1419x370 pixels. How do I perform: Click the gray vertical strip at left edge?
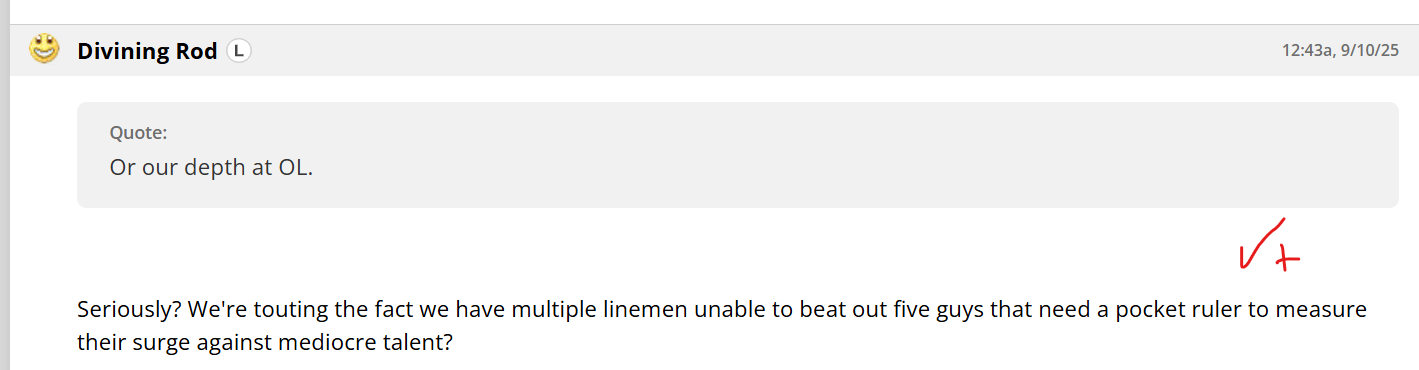coord(5,185)
